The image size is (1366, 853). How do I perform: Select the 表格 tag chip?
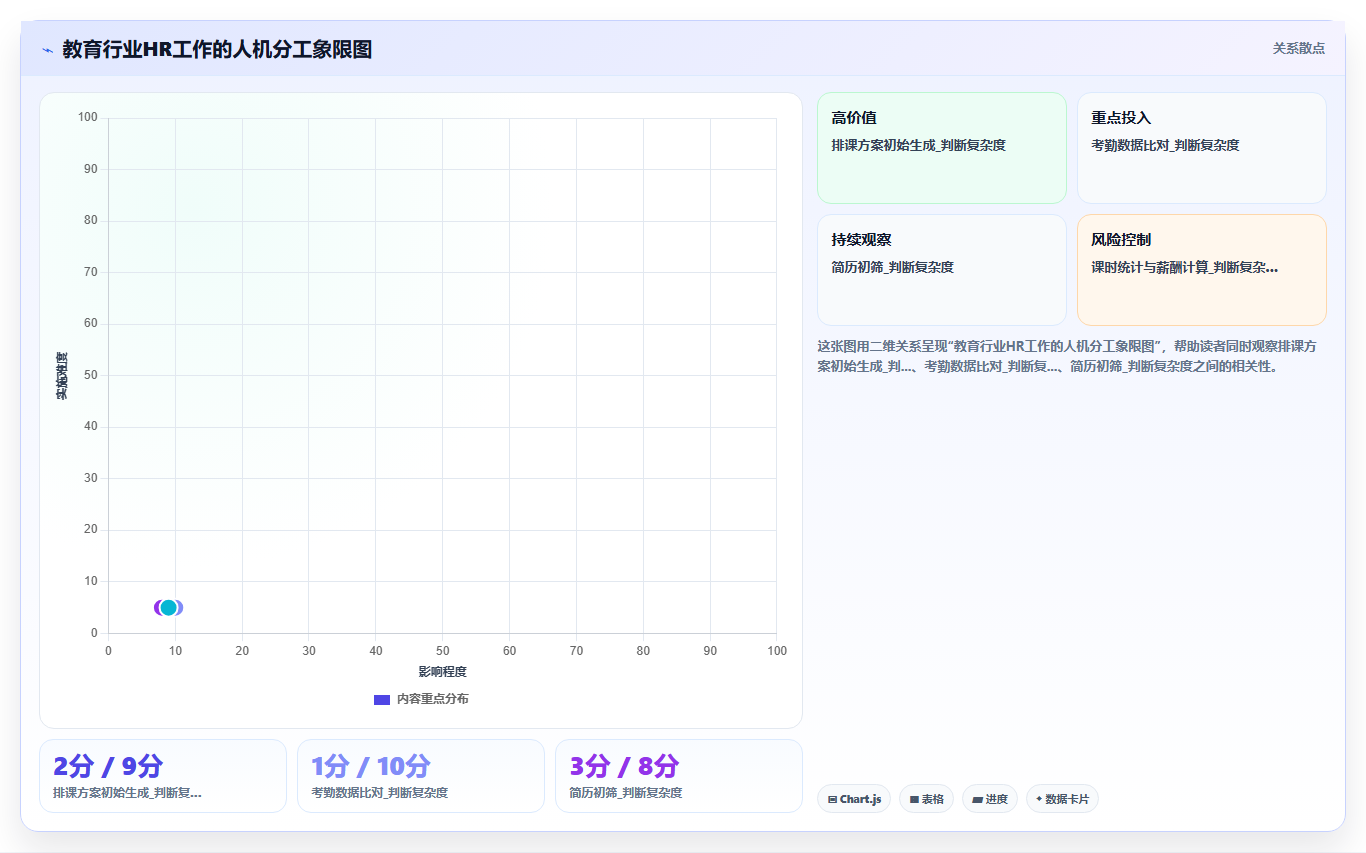point(926,799)
